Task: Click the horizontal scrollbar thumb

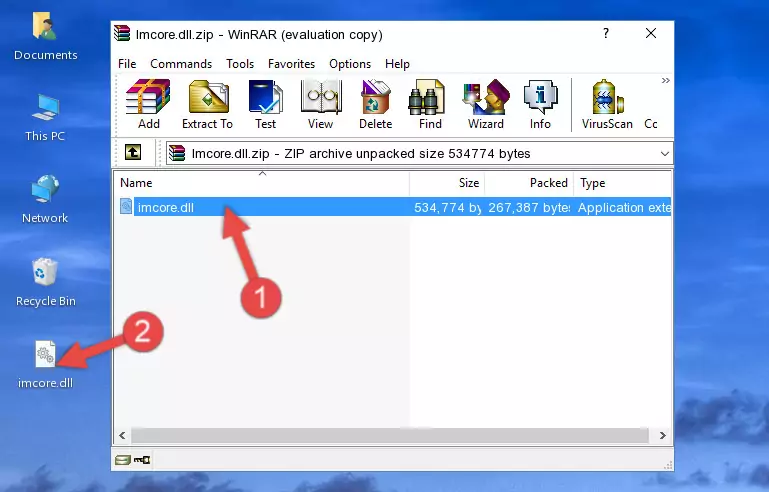Action: click(x=390, y=435)
